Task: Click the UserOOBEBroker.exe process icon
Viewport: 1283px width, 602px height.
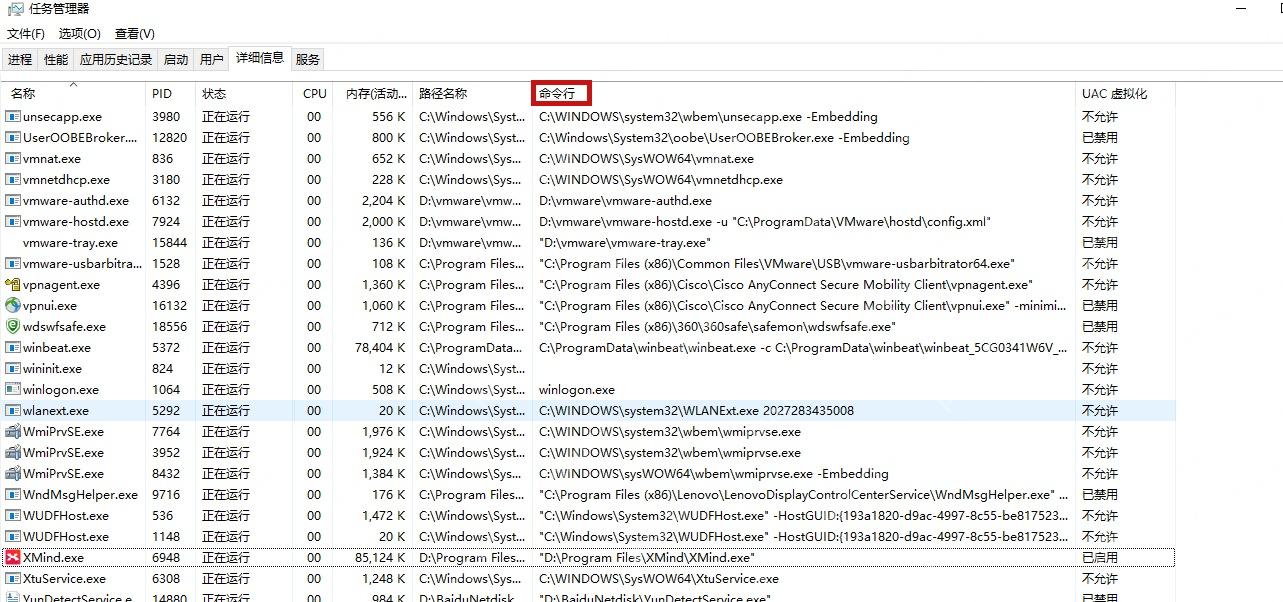Action: click(13, 138)
